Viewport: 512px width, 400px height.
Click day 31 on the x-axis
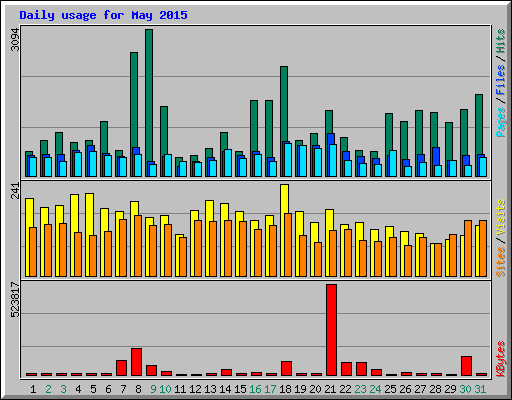click(x=480, y=389)
